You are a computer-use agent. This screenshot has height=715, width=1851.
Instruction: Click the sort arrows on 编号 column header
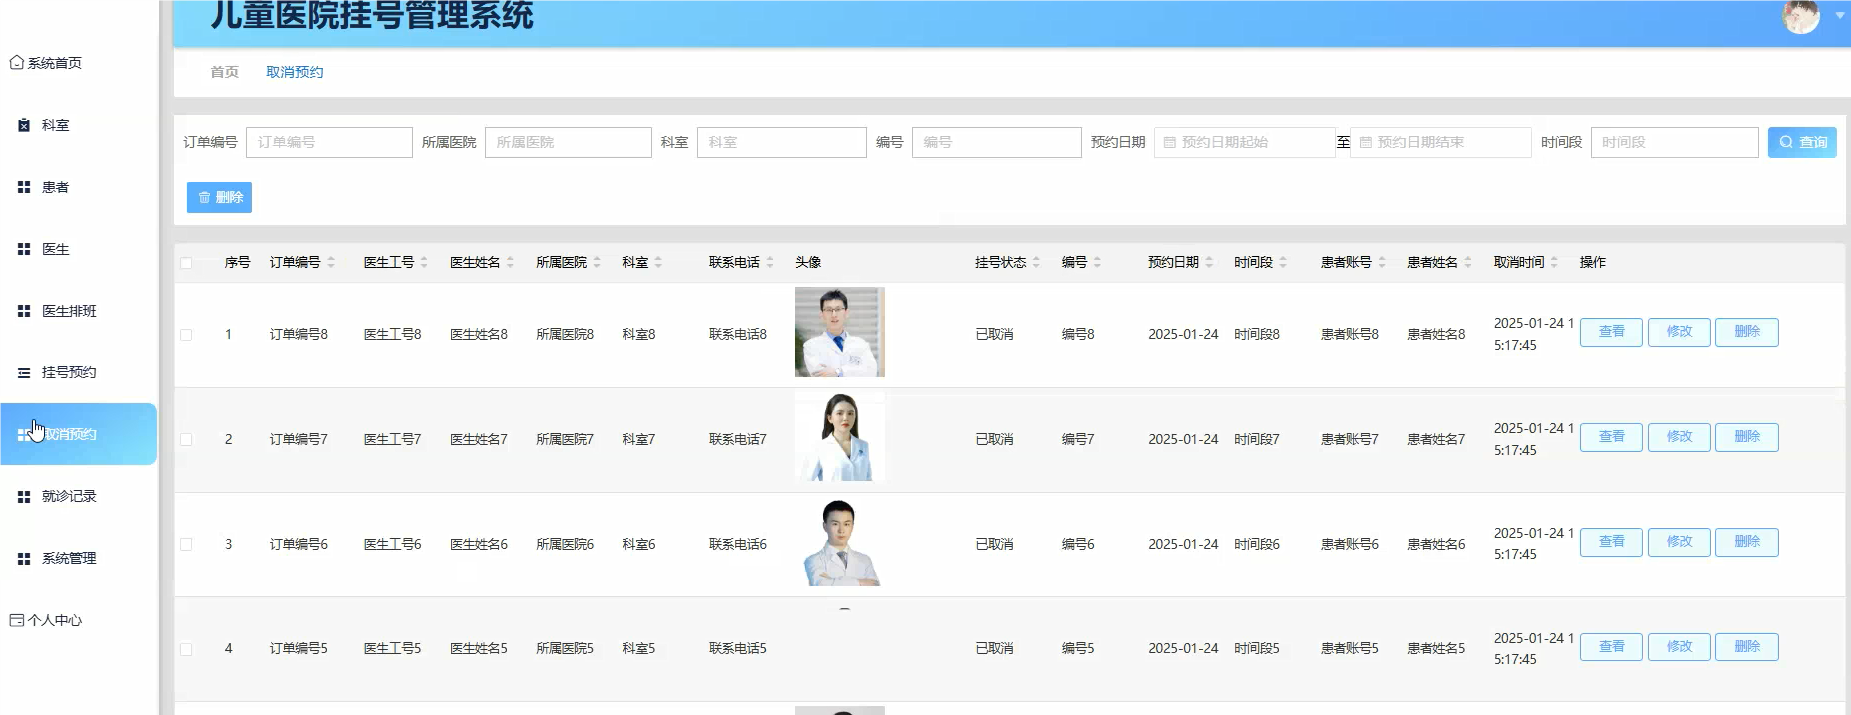coord(1097,263)
